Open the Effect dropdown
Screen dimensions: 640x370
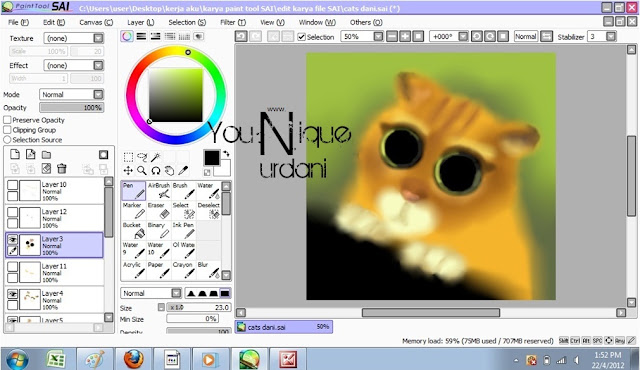click(x=98, y=65)
